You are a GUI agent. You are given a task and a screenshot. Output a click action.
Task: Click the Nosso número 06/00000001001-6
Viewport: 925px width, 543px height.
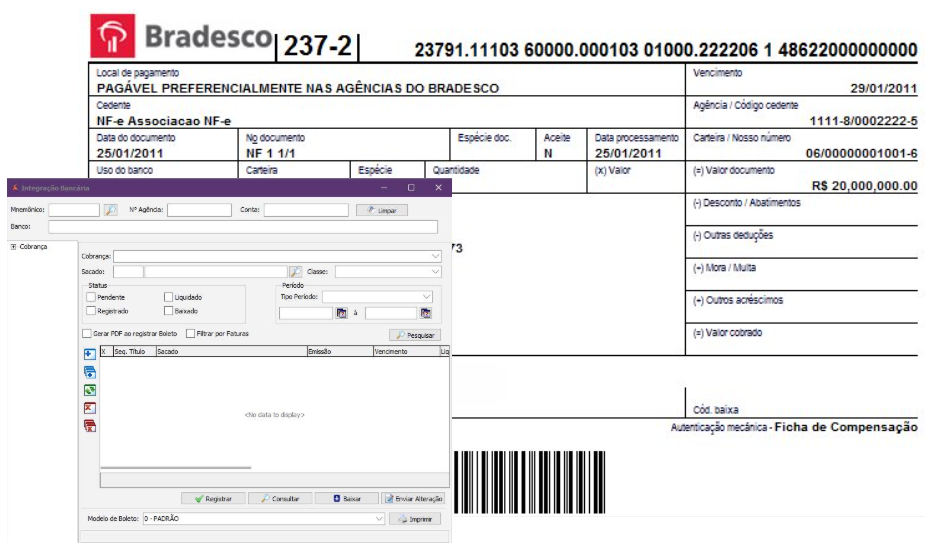[x=861, y=153]
